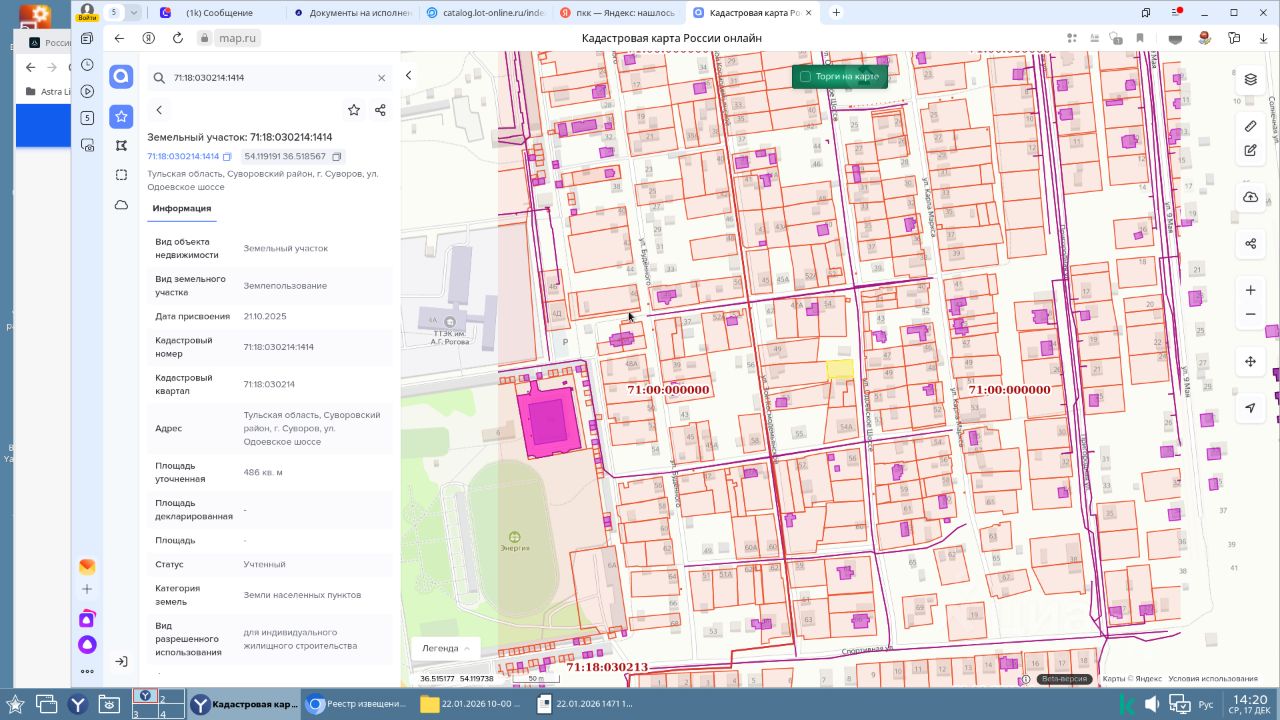Click the edit/draw note tool on map
Screen dimensions: 1280x720
tap(1250, 151)
